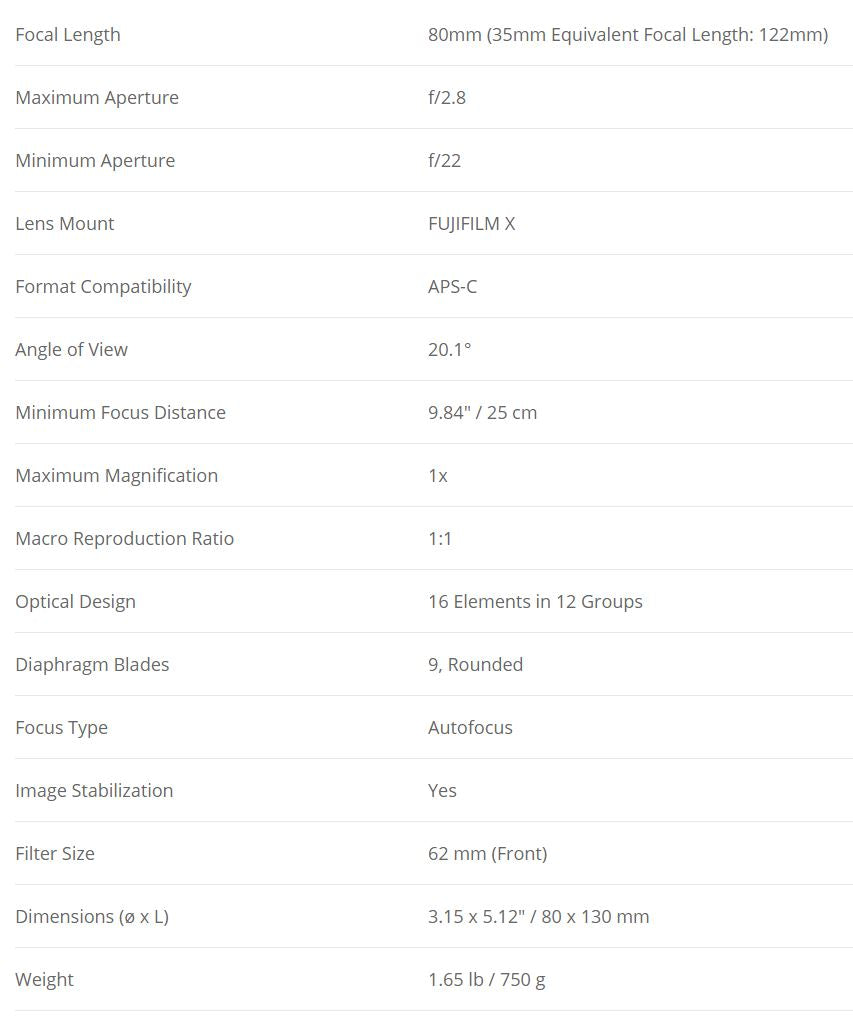Click the Autofocus value text
Image resolution: width=853 pixels, height=1018 pixels.
(470, 728)
